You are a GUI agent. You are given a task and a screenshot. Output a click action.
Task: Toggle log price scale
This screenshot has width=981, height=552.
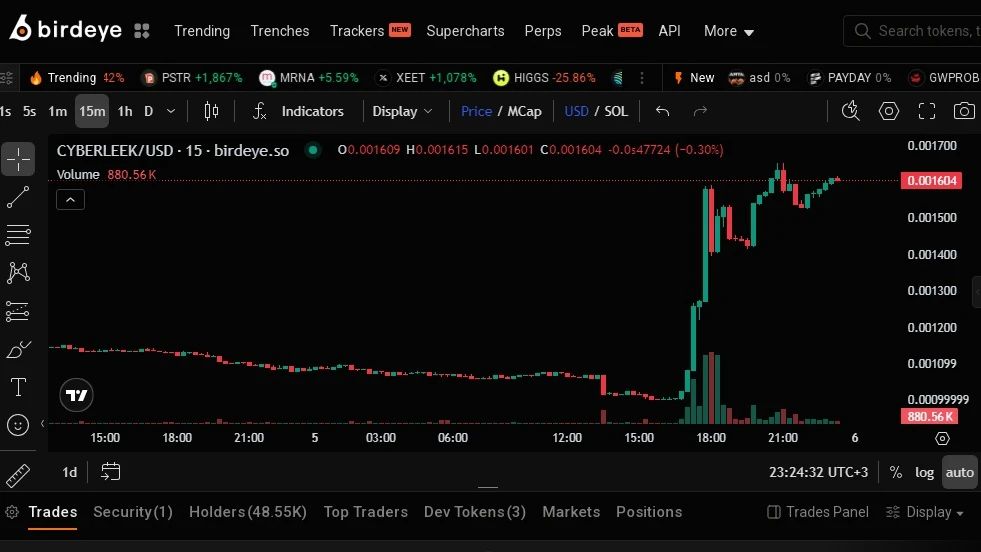click(x=925, y=473)
